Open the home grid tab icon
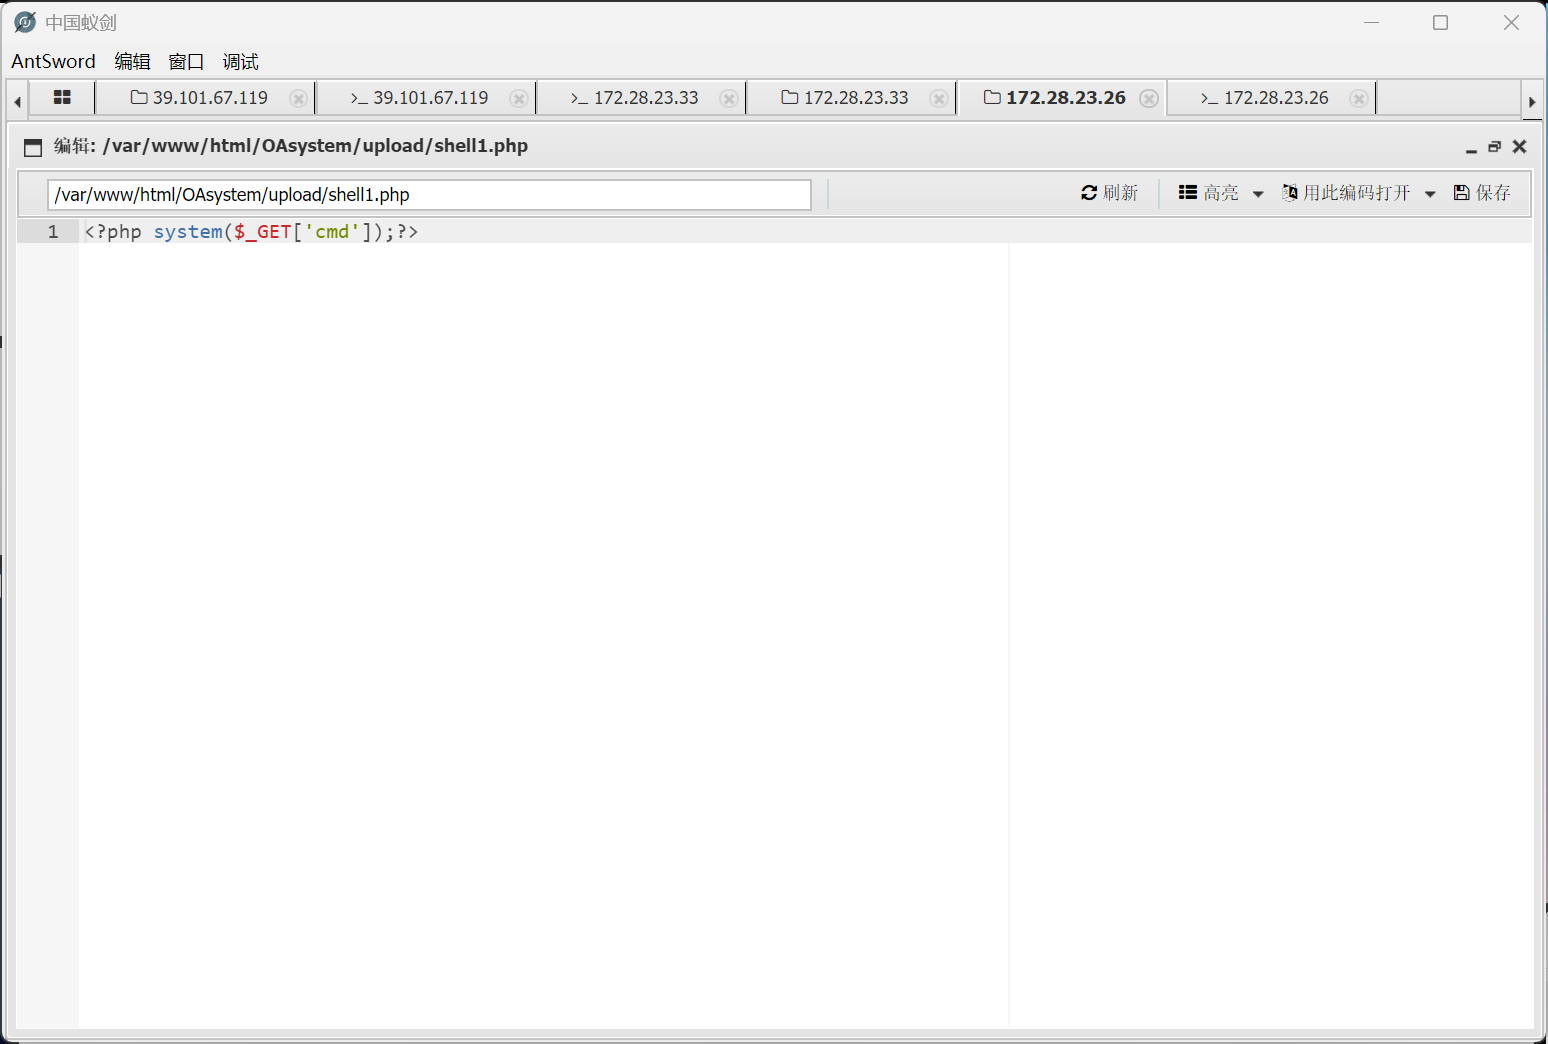 click(x=62, y=98)
